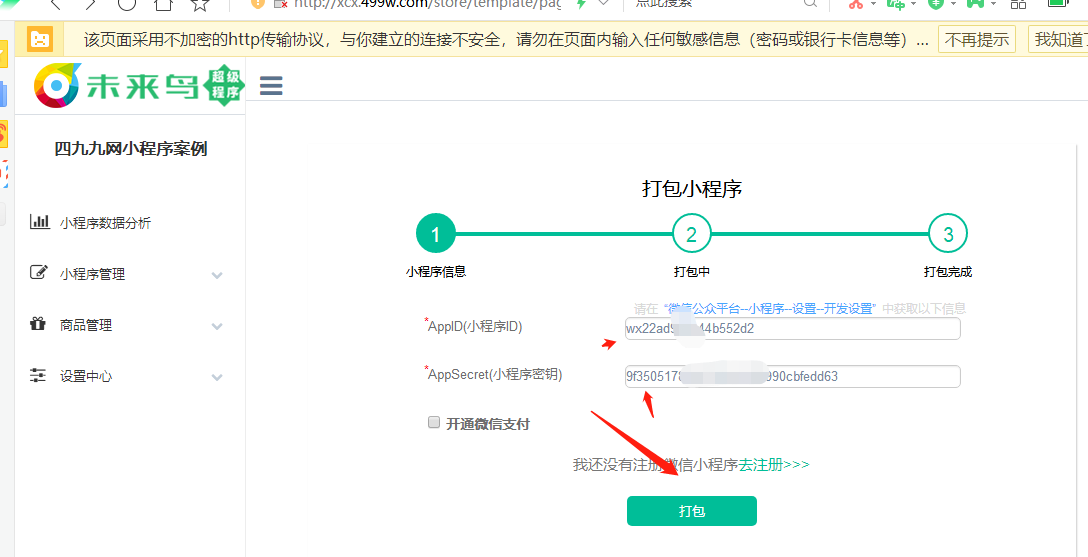Viewport: 1088px width, 557px height.
Task: Expand the 小程序管理 chevron
Action: (x=217, y=275)
